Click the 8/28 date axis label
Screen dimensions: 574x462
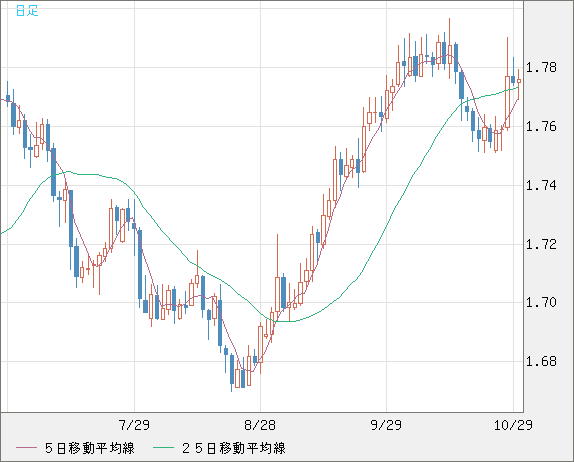click(260, 425)
